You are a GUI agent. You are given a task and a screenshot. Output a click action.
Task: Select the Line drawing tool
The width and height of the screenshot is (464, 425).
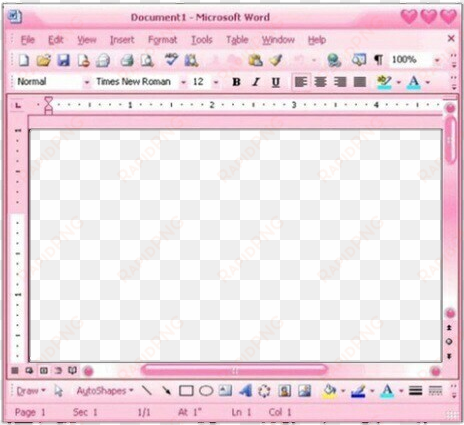(x=147, y=390)
